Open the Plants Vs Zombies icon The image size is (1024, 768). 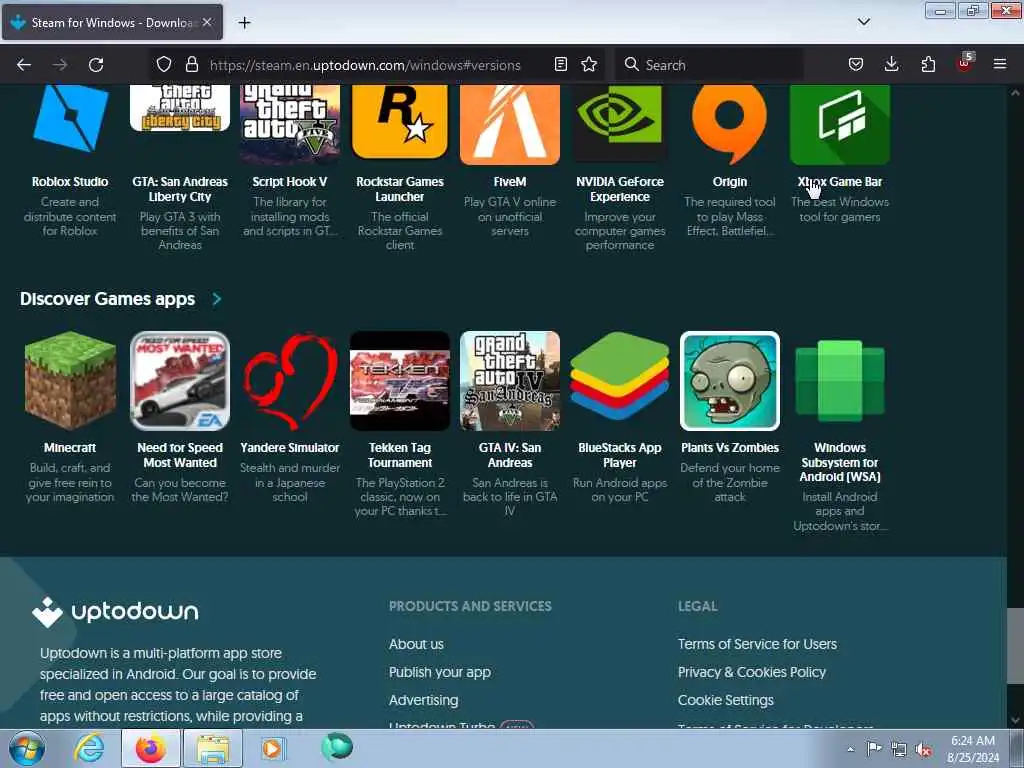tap(729, 381)
